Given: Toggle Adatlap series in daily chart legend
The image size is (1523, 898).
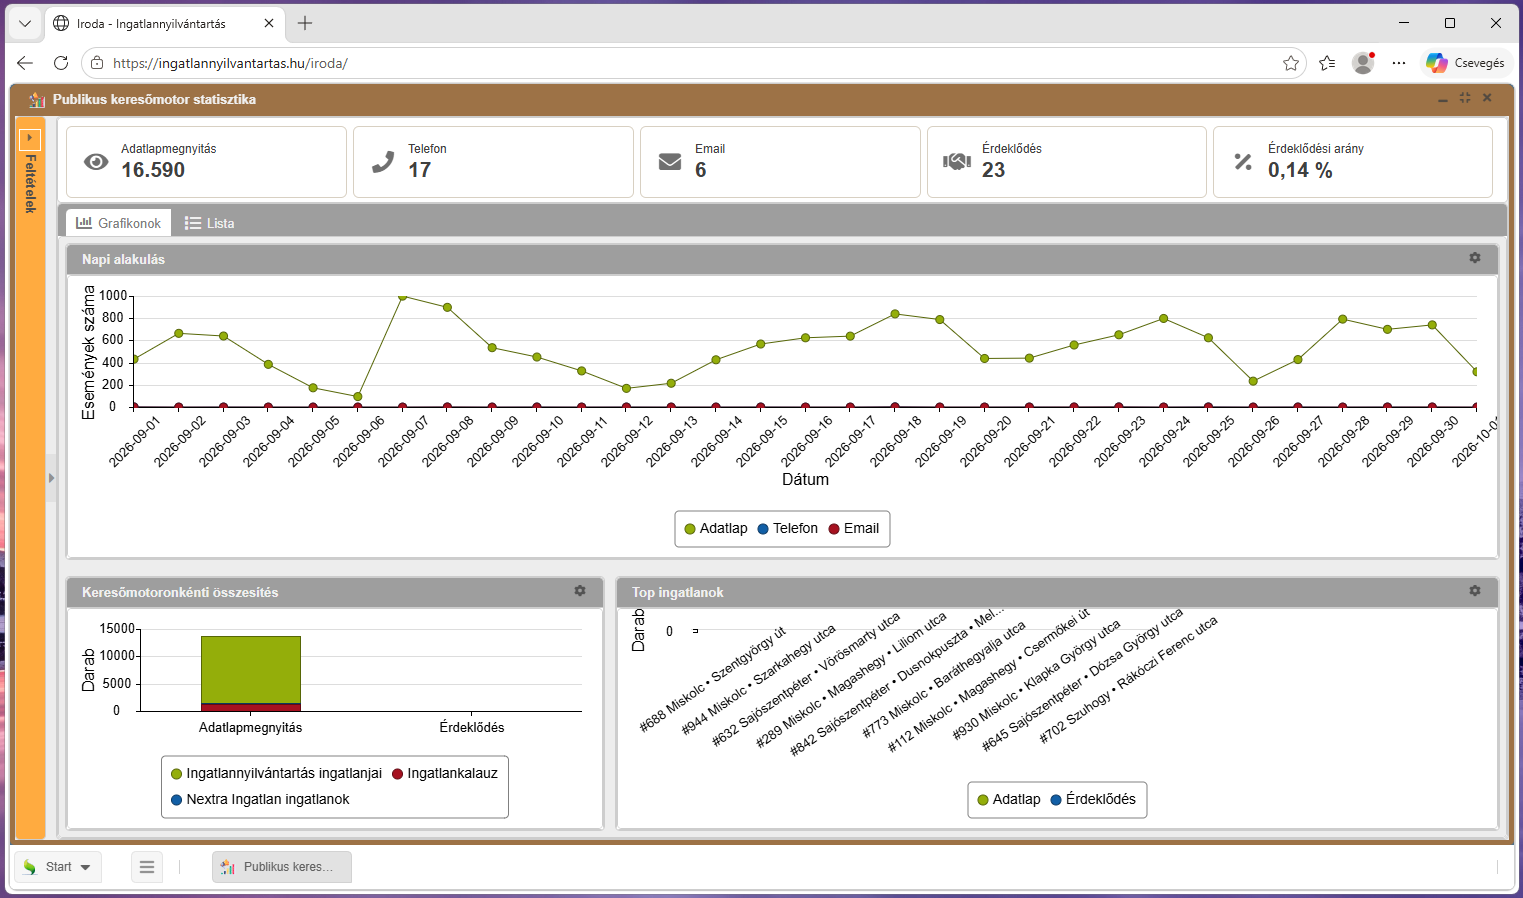Looking at the screenshot, I should click(x=715, y=528).
